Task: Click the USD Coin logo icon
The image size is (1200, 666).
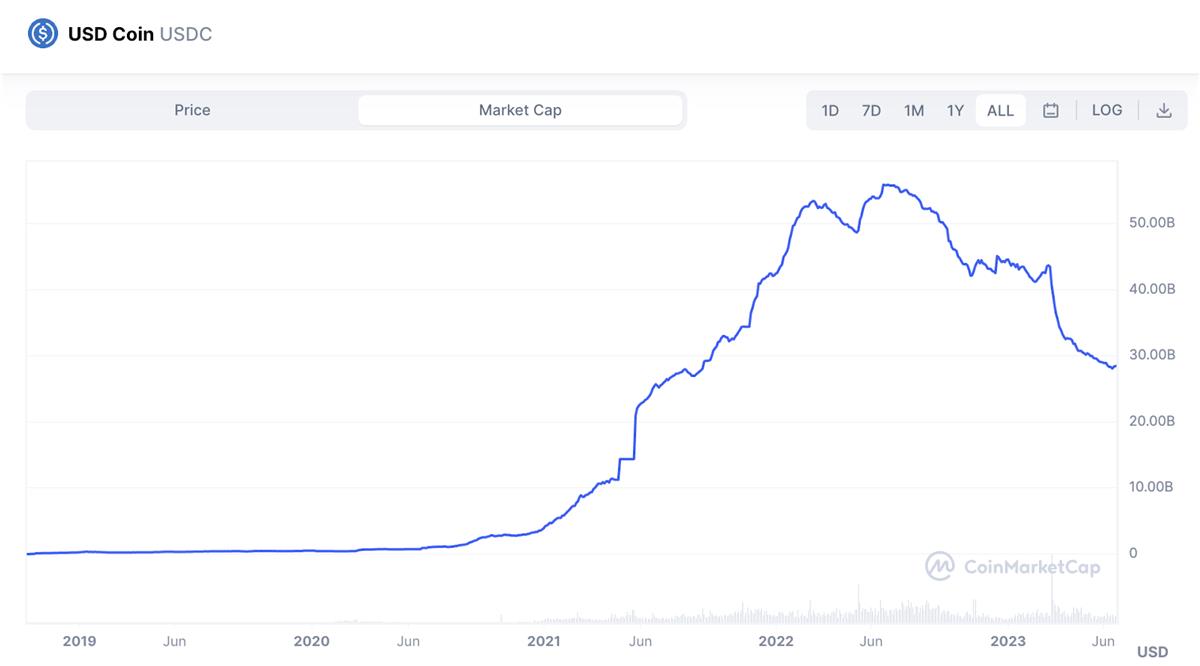Action: 43,34
